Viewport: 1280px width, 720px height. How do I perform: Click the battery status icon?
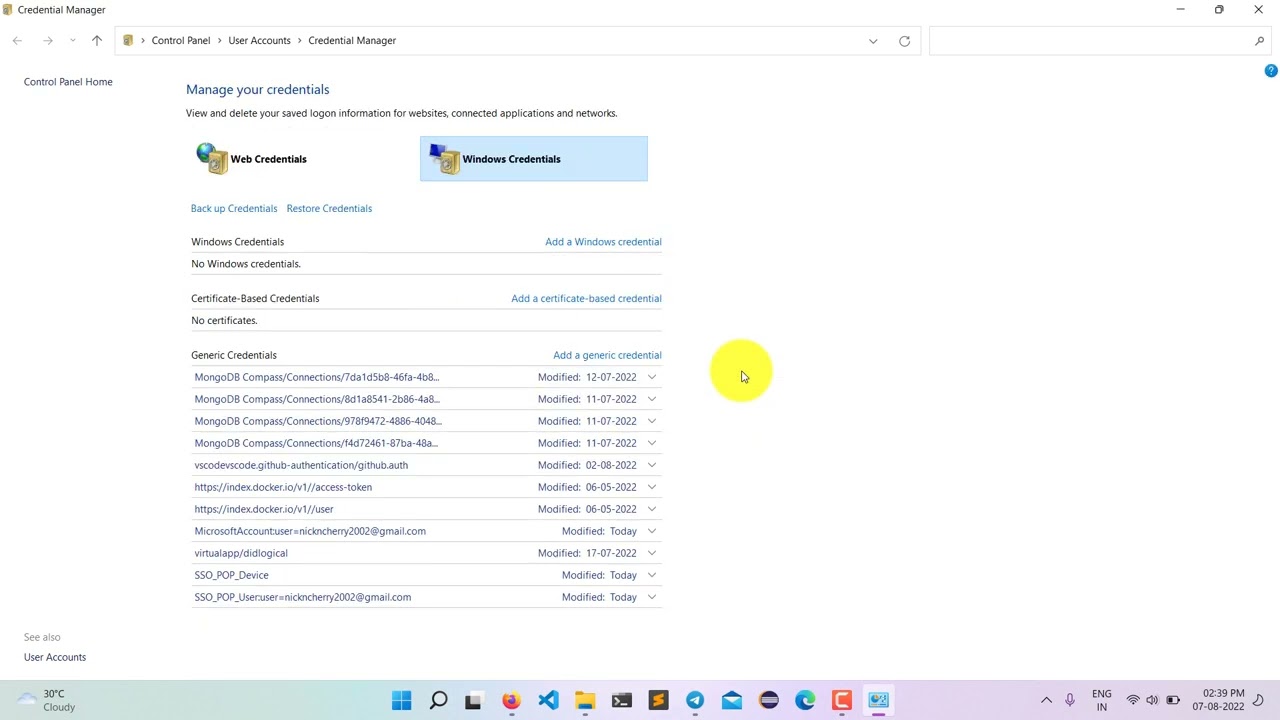1173,700
